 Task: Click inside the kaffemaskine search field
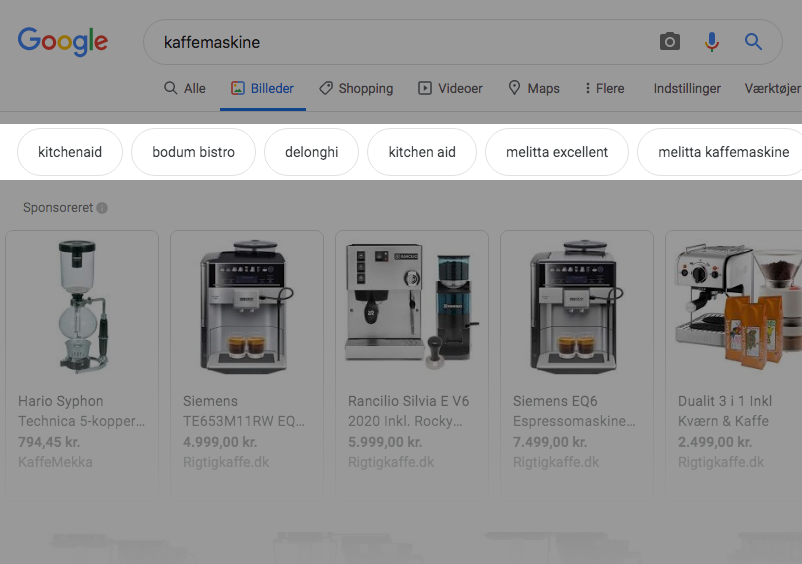[400, 42]
